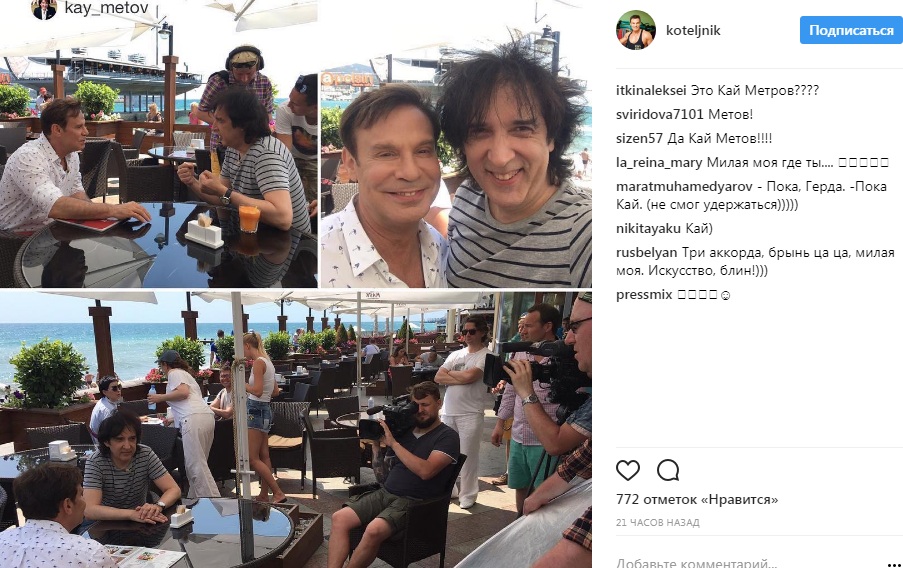The image size is (903, 568).
Task: Open itkinaleksei commenter profile
Action: coord(651,90)
